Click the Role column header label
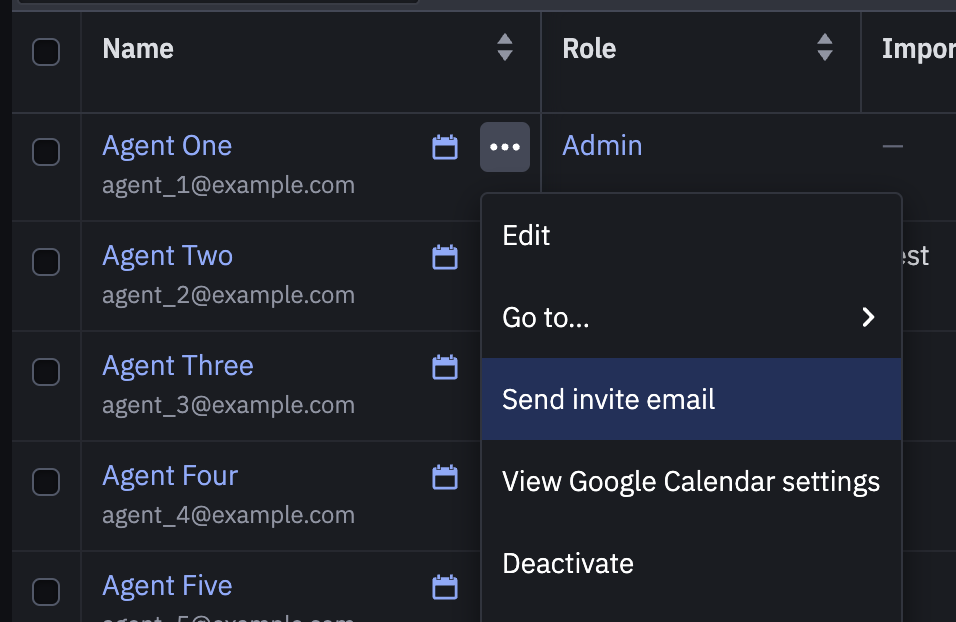Screen dimensions: 956x622 (589, 48)
